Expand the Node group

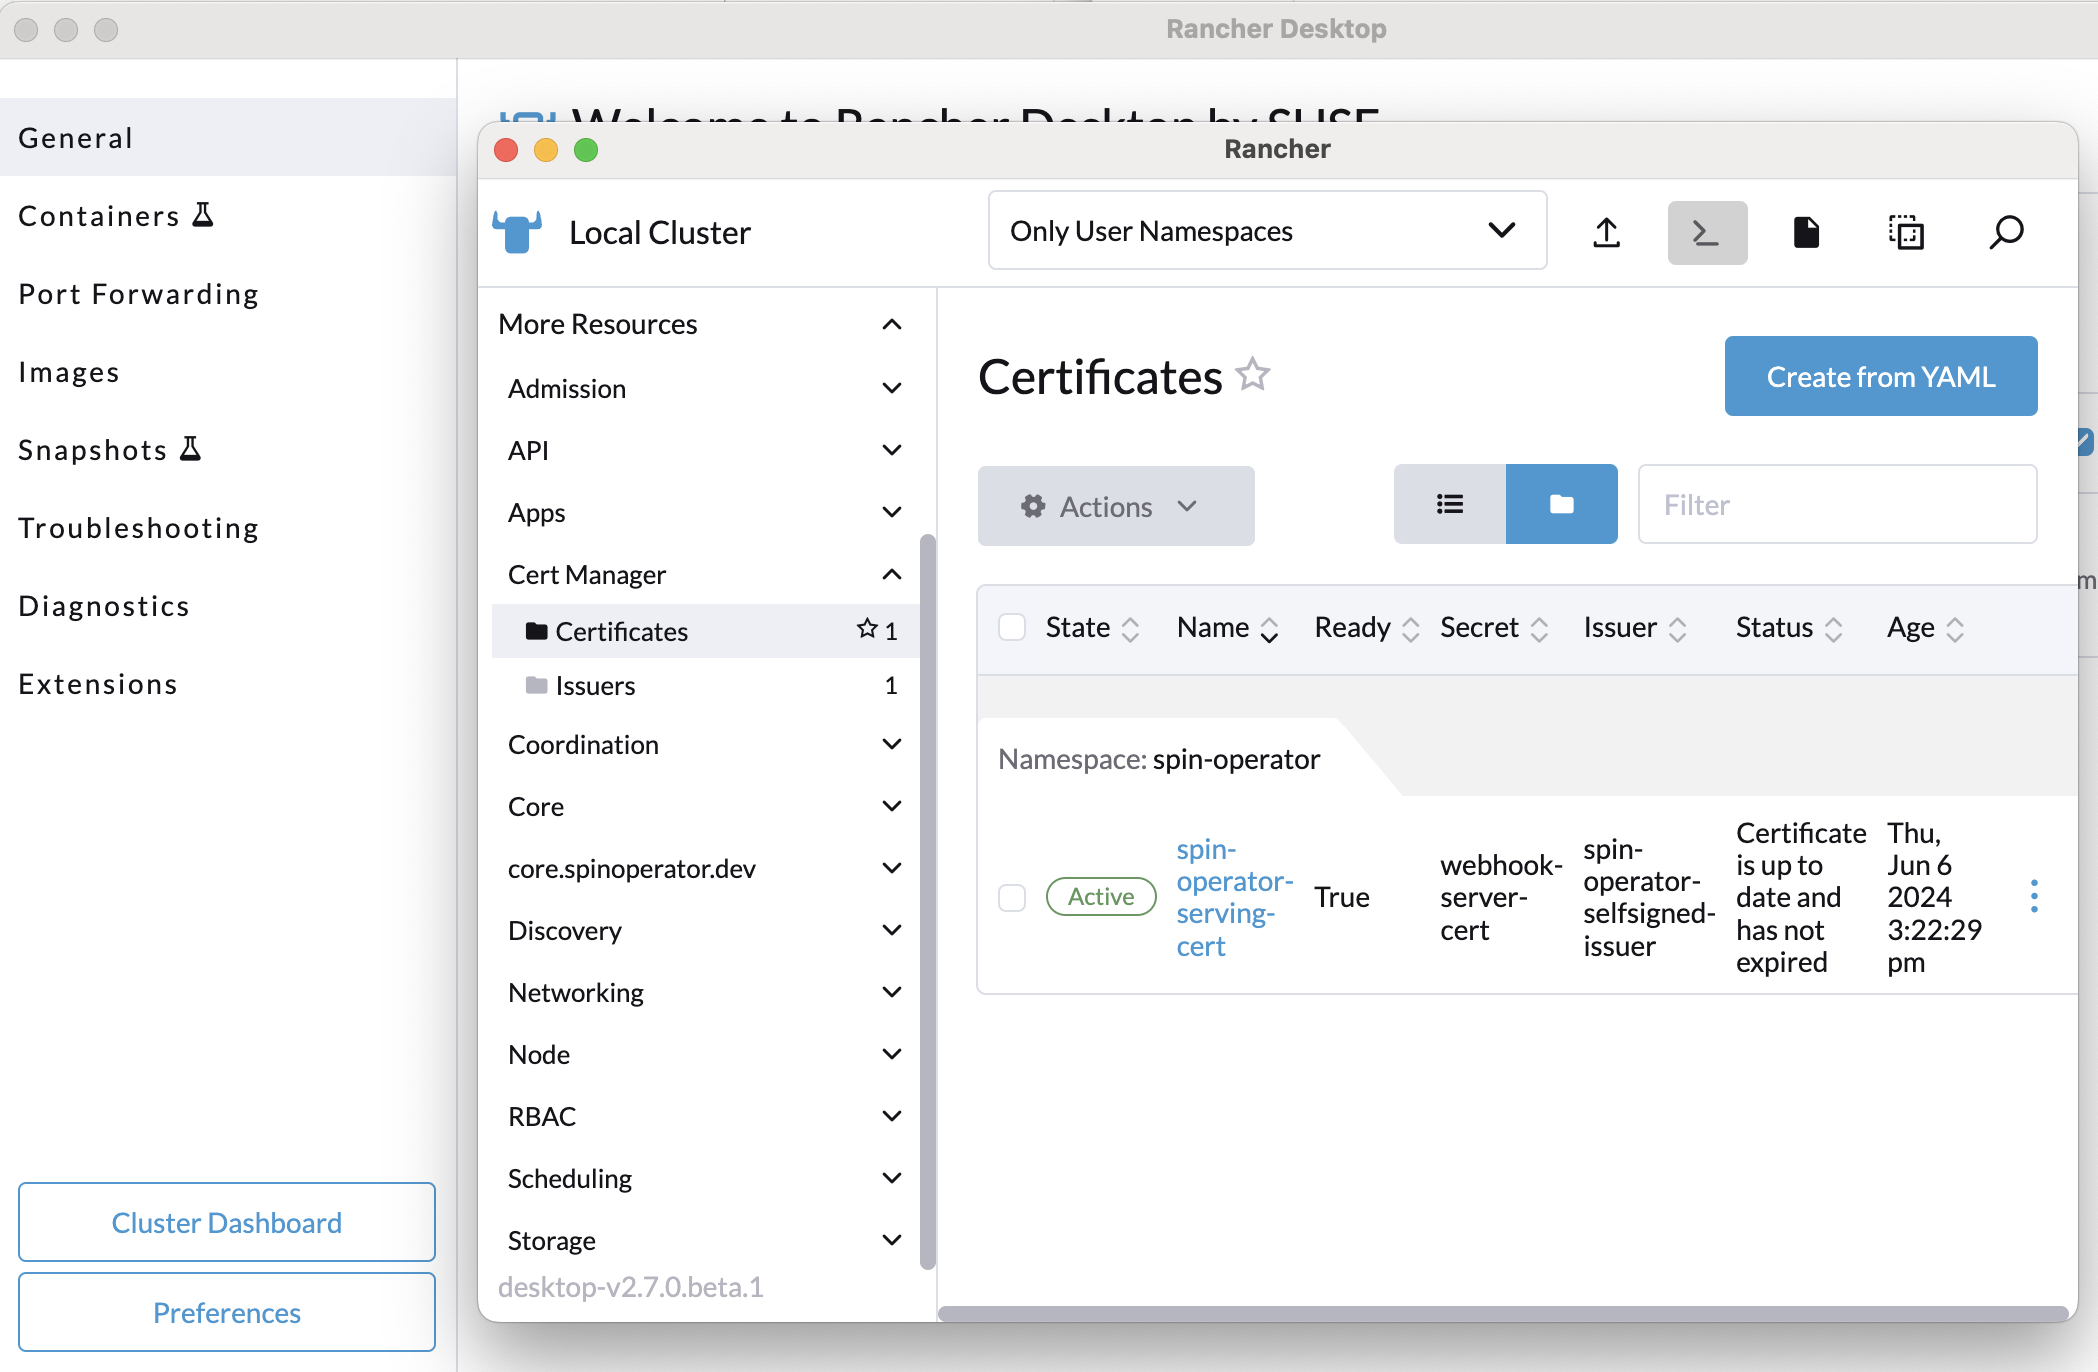(892, 1054)
